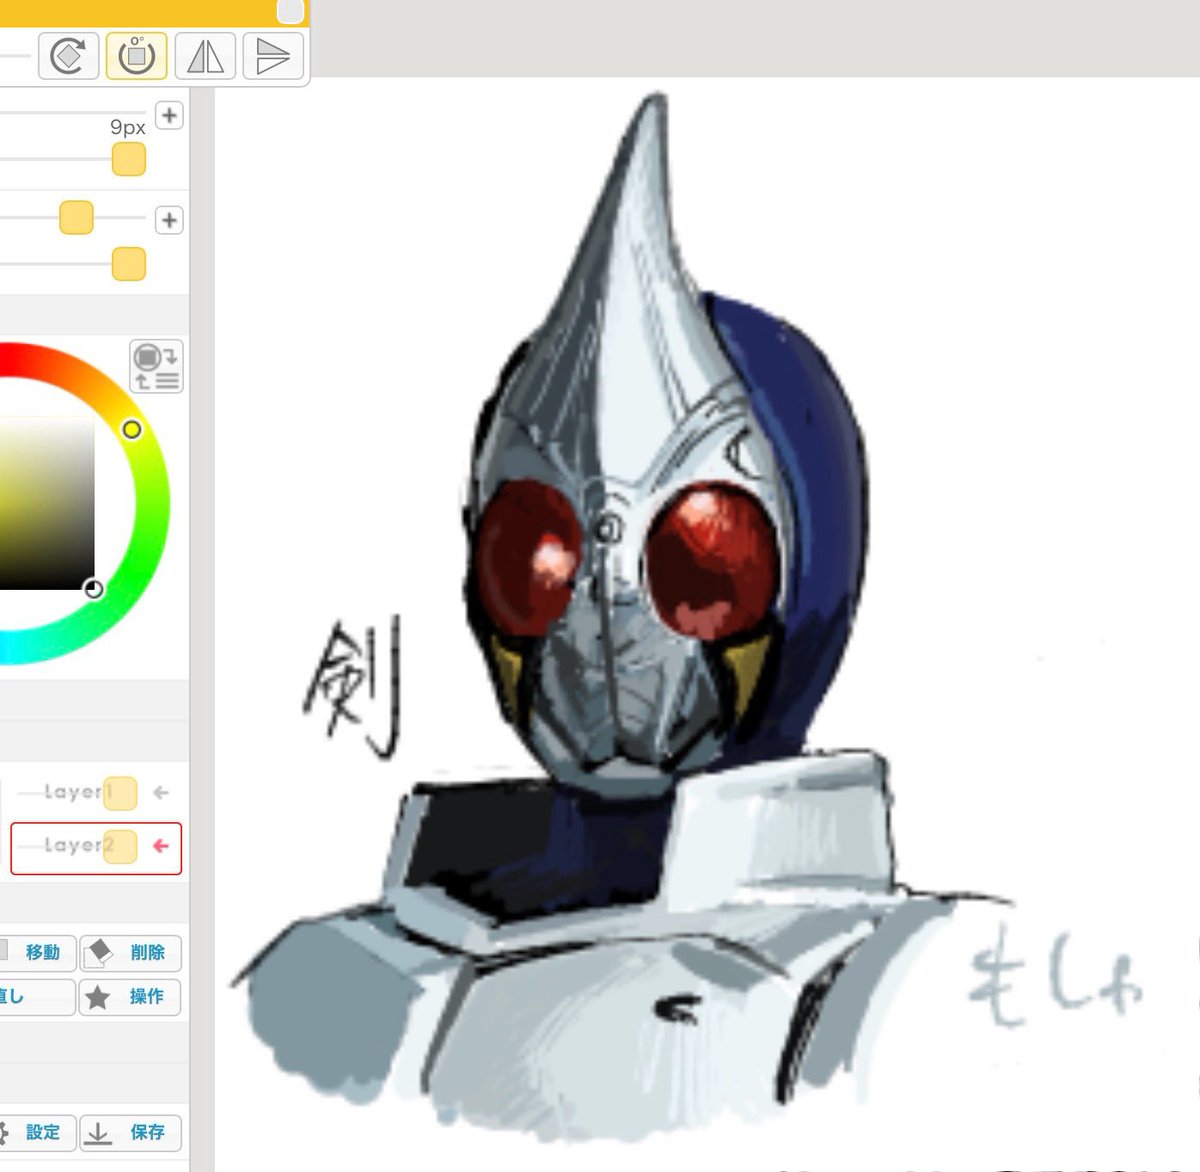Screen dimensions: 1200x1172
Task: Flip the canvas vertically
Action: (273, 56)
